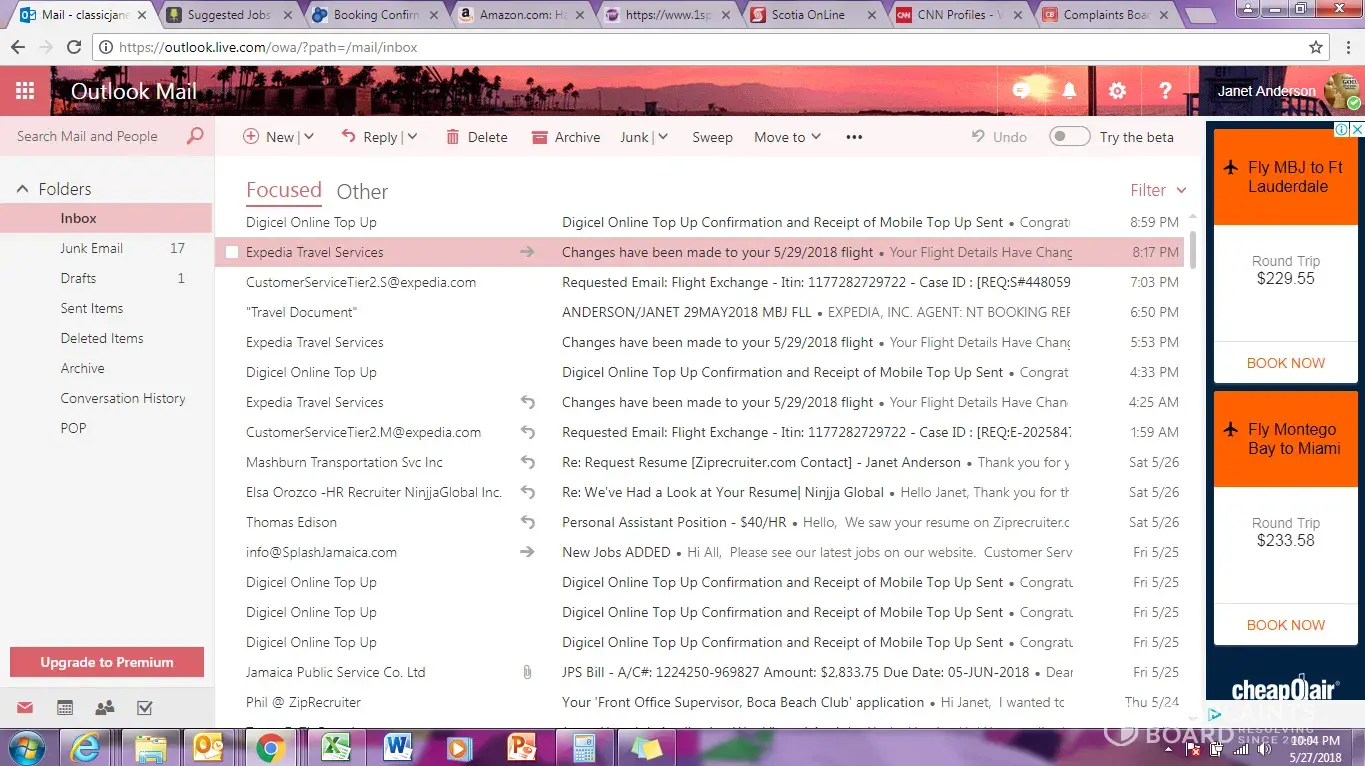Open the People icon in bottom bar

(x=104, y=708)
